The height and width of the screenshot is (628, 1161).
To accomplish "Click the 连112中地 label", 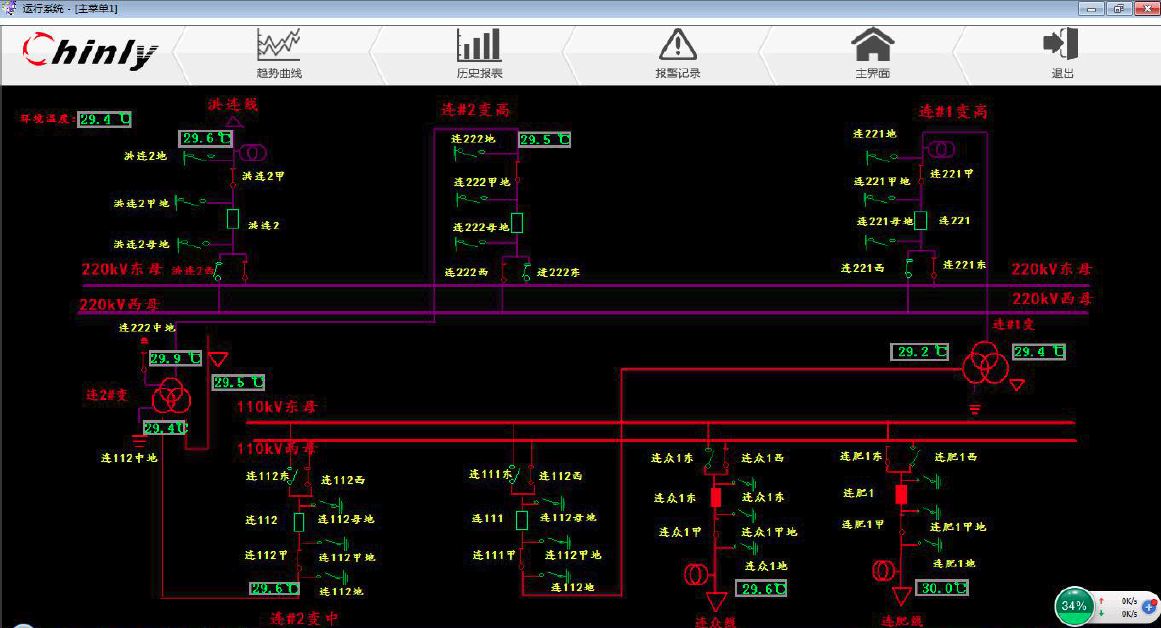I will 129,458.
